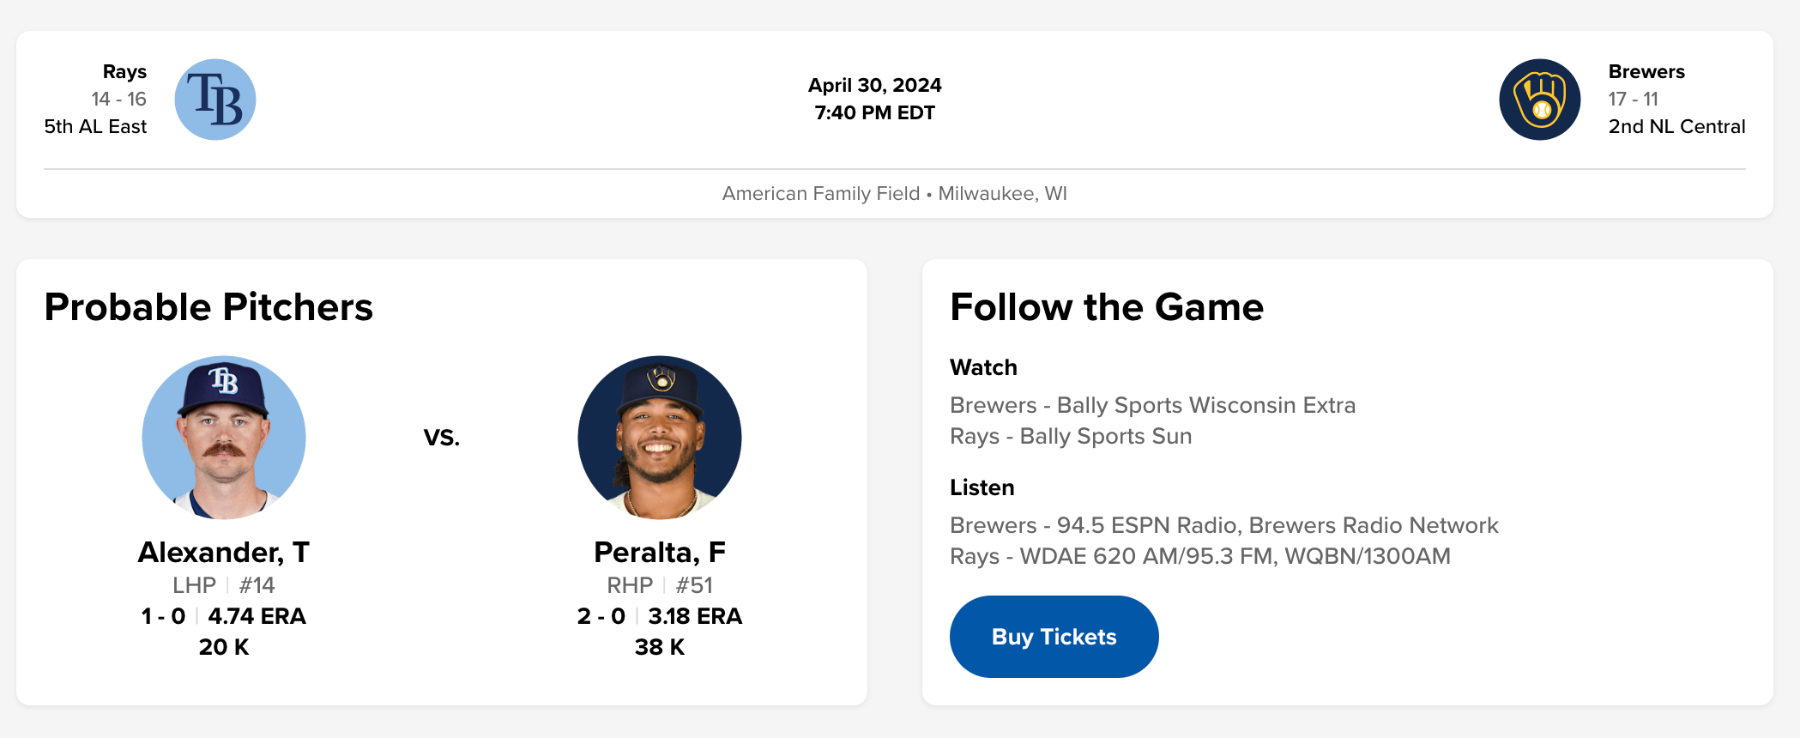1800x738 pixels.
Task: Select the Rays team name
Action: (124, 72)
